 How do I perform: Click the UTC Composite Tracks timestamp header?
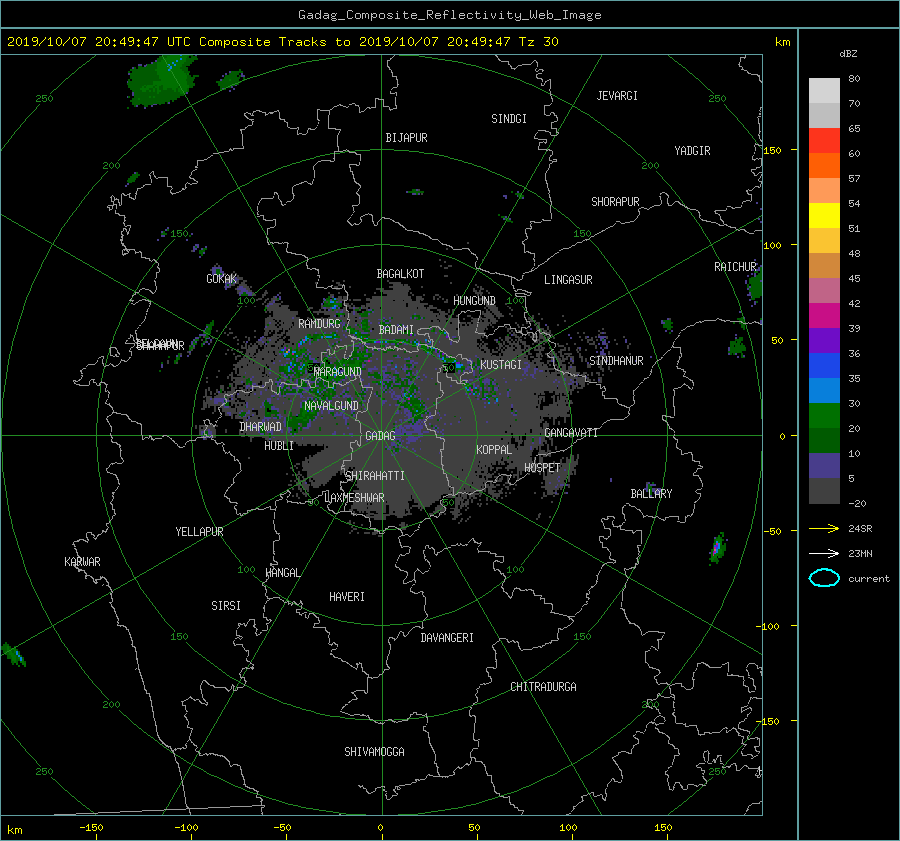click(282, 42)
